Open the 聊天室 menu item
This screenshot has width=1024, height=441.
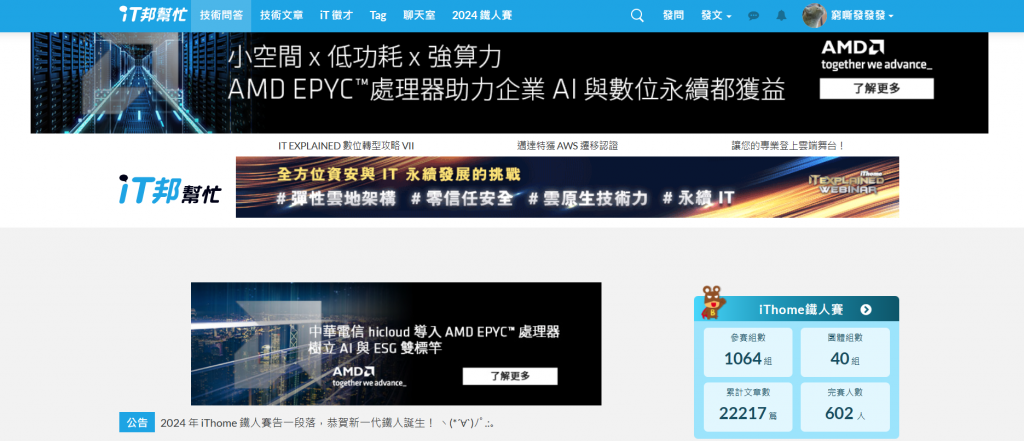[x=419, y=16]
